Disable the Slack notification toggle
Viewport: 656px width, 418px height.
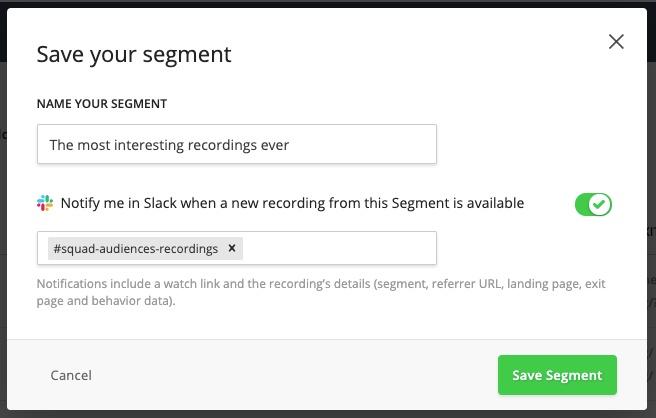point(593,204)
